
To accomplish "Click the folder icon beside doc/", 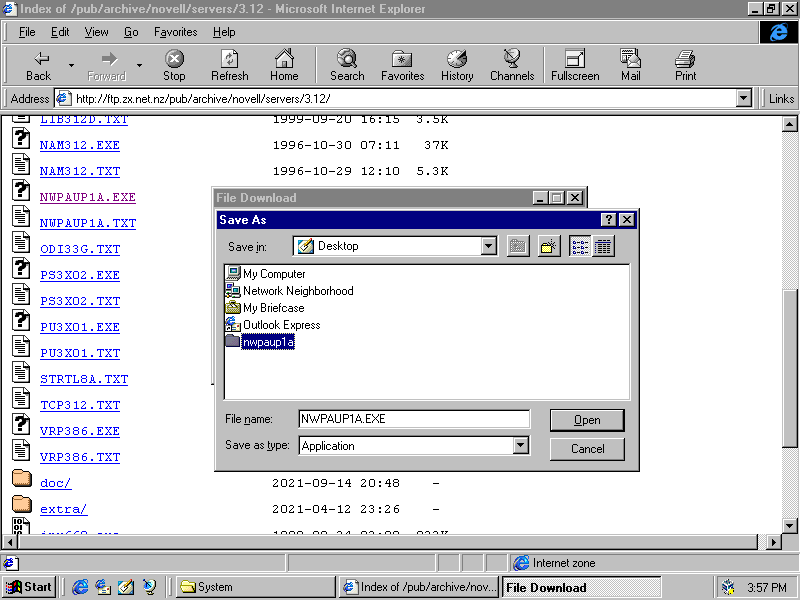I will pos(21,479).
